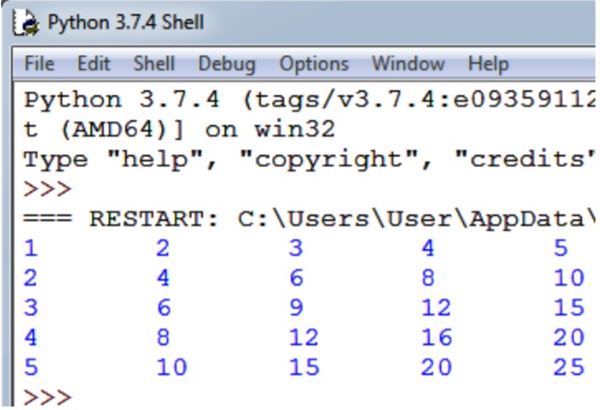Screen dimensions: 600x410
Task: Click the Python version banner line
Action: (309, 100)
